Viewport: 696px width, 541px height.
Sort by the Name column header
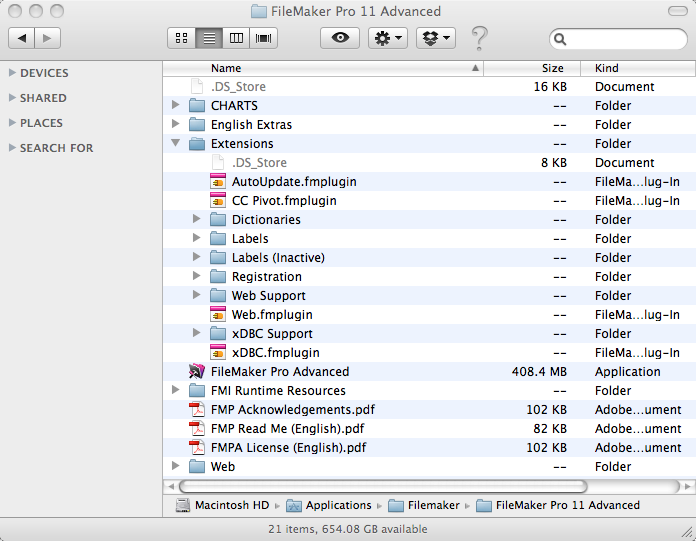323,68
